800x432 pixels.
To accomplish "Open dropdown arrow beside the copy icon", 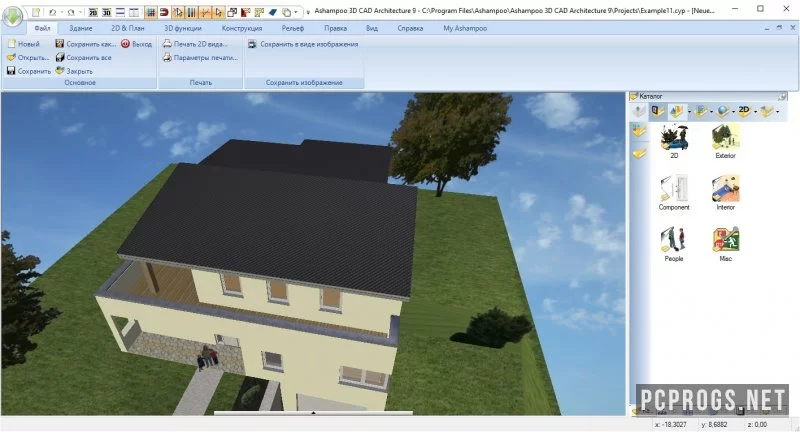I will pyautogui.click(x=295, y=12).
